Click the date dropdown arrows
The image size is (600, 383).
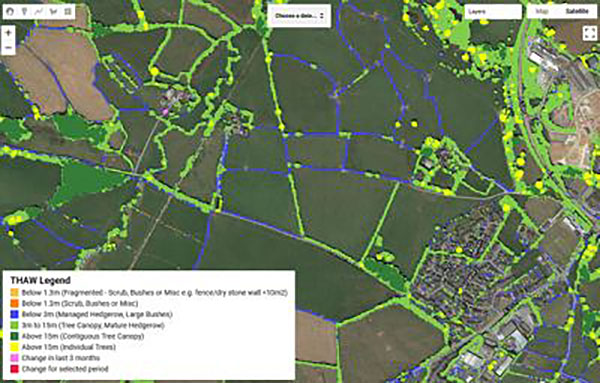click(x=322, y=16)
